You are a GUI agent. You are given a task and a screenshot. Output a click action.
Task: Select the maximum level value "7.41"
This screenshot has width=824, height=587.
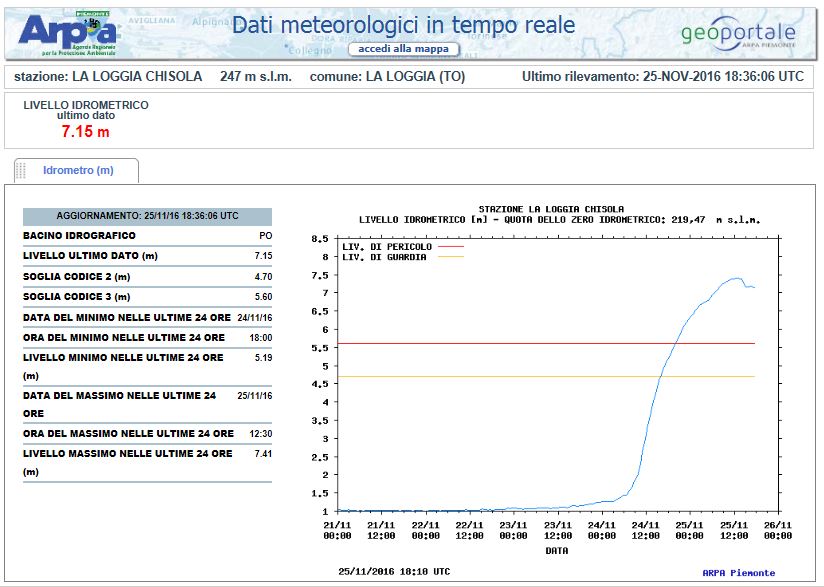tap(263, 454)
